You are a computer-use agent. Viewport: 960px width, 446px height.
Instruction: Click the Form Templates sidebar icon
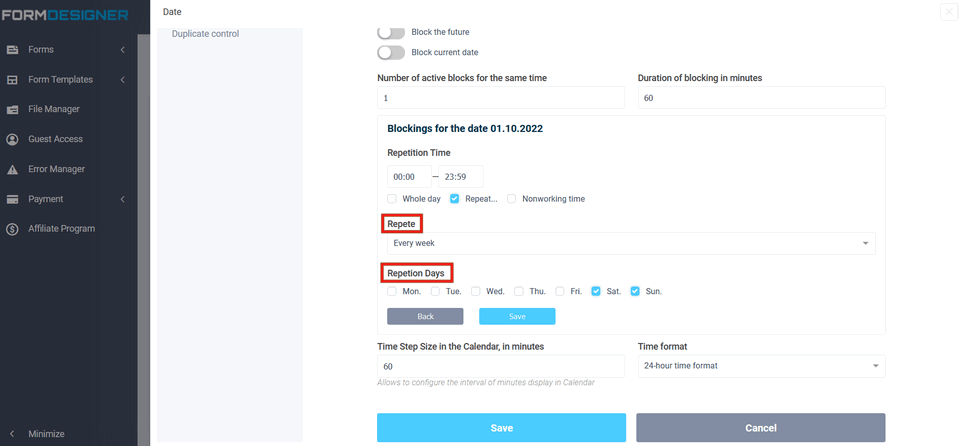(13, 80)
